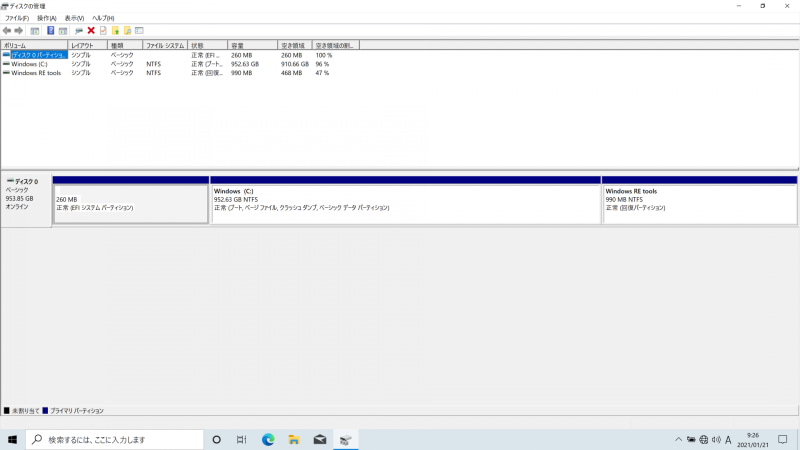The width and height of the screenshot is (800, 450).
Task: Sort by the 空き領域 column header
Action: tap(295, 45)
